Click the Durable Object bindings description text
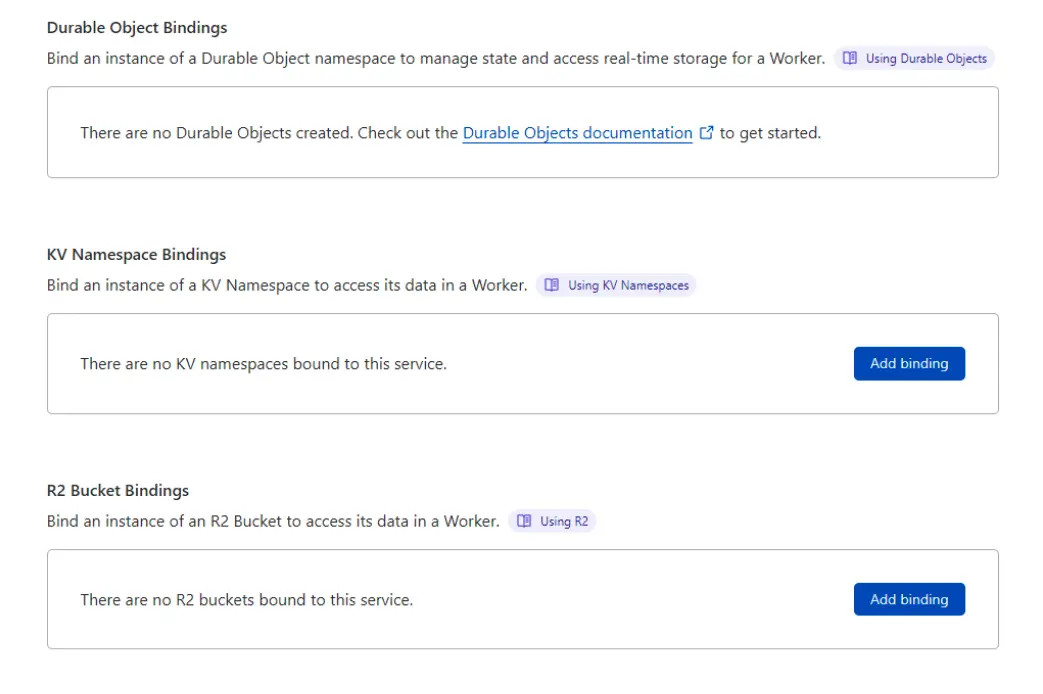This screenshot has width=1043, height=694. click(x=435, y=58)
